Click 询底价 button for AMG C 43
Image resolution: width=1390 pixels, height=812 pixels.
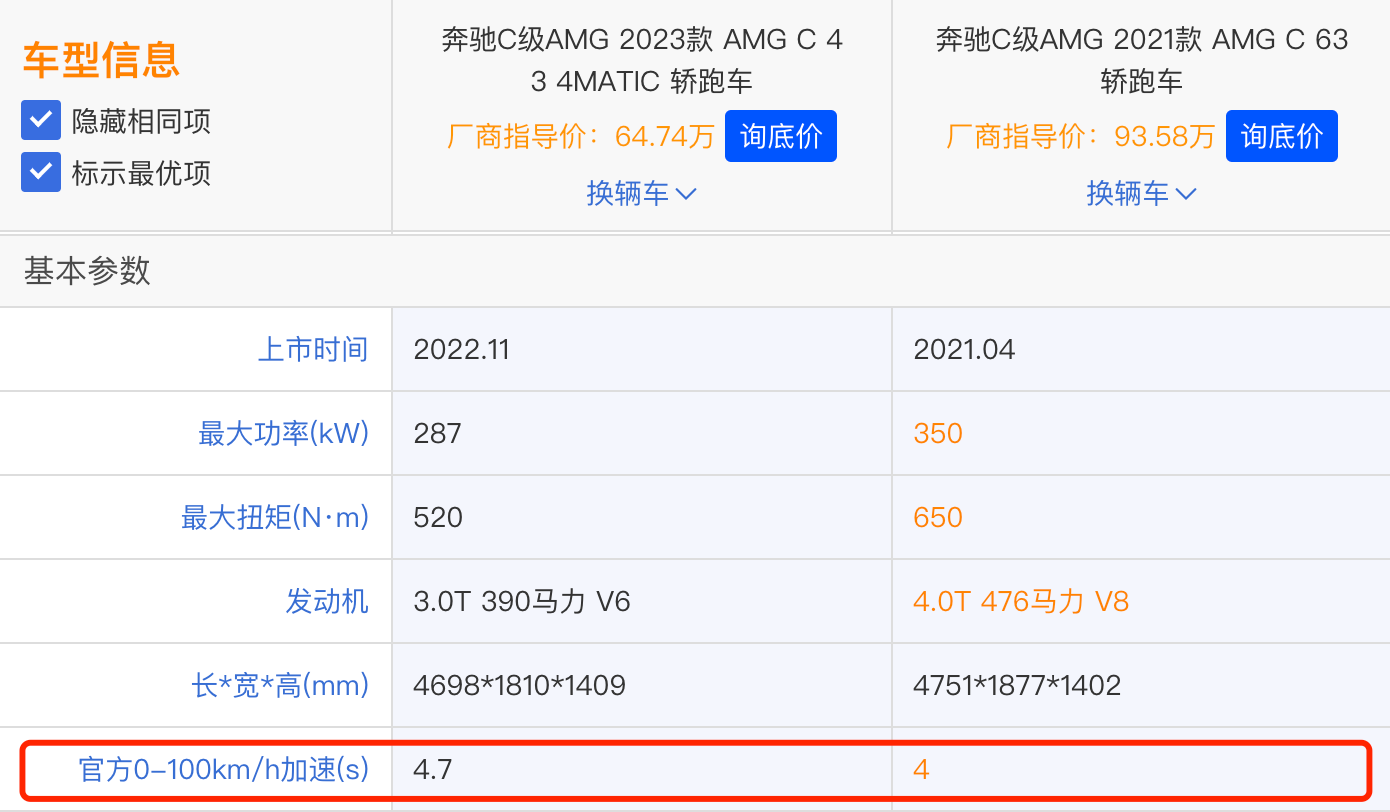pos(781,136)
